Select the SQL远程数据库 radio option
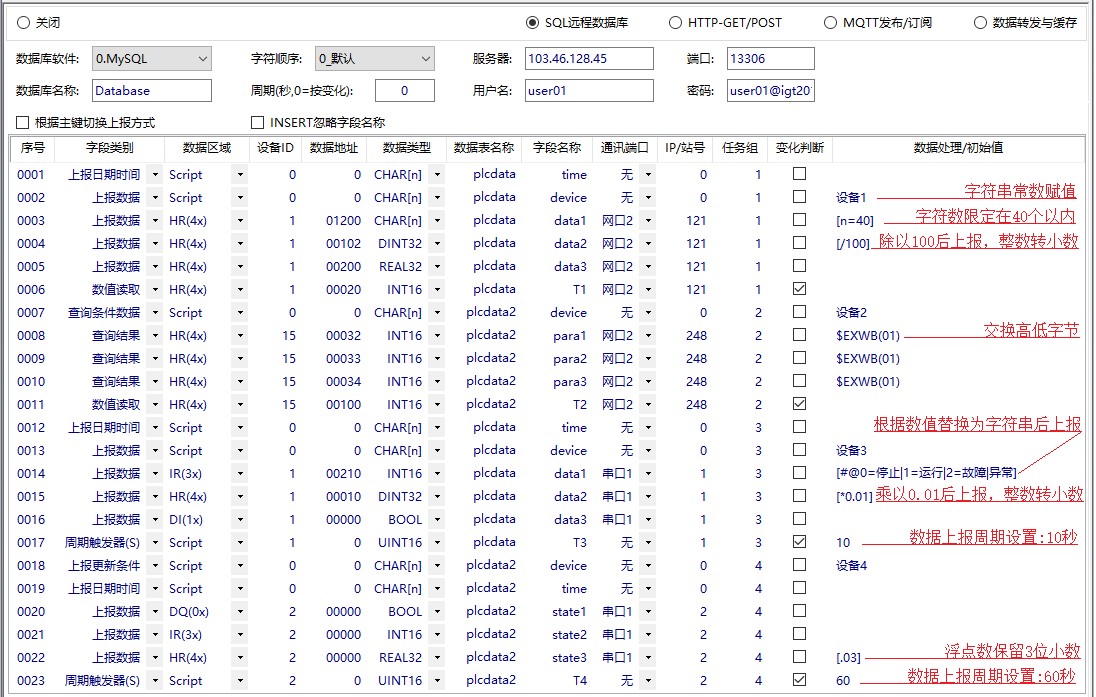Screen dimensions: 1096x697 click(532, 22)
